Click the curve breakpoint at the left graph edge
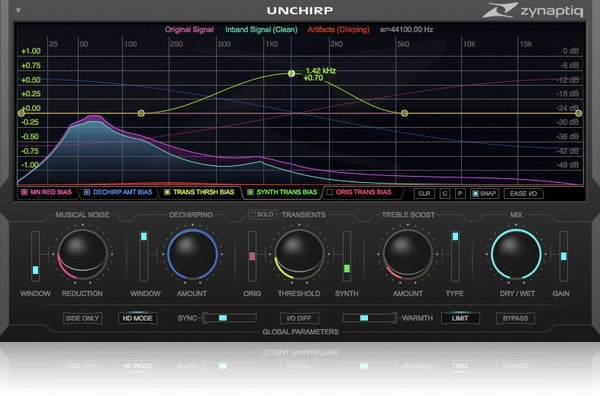 (x=21, y=113)
